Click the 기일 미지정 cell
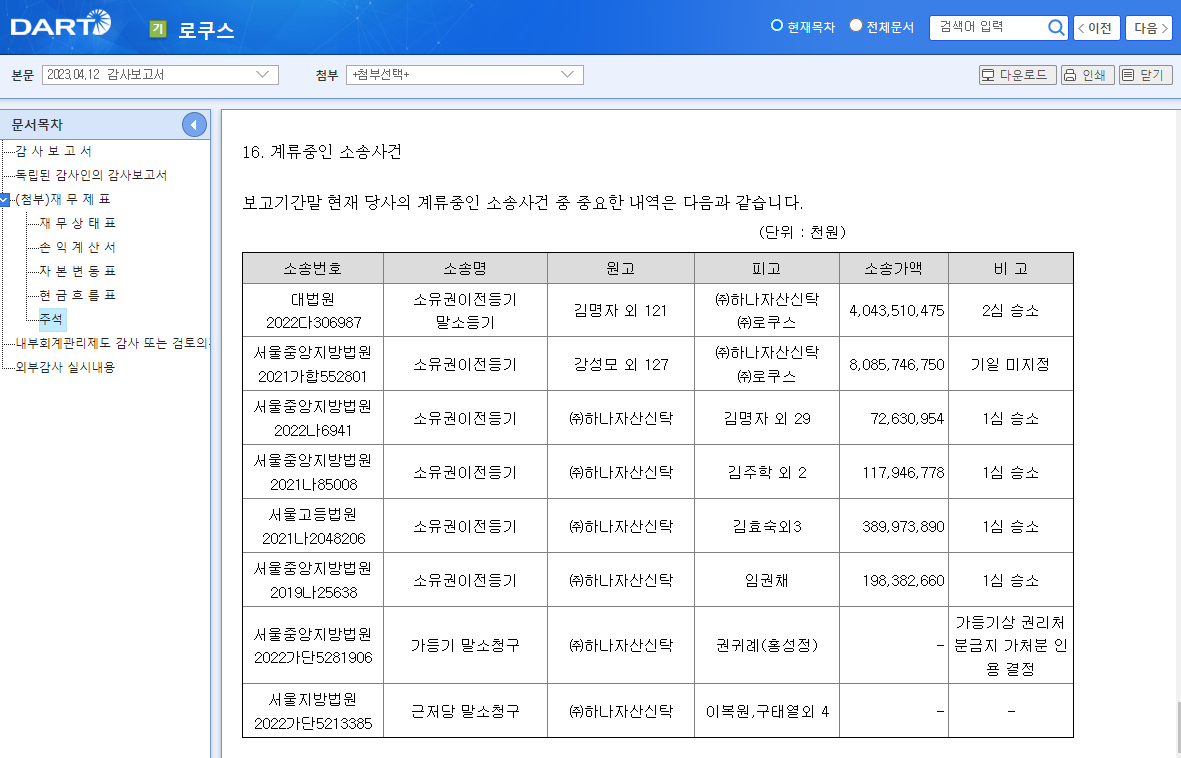 coord(1011,364)
